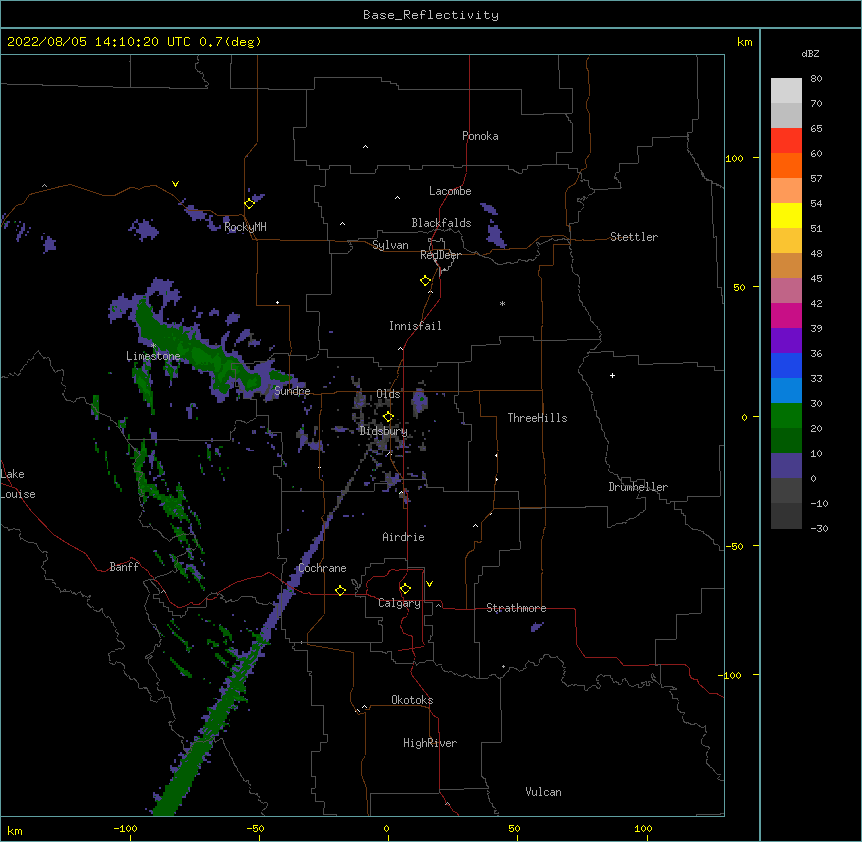Click the 80 dBZ light gray legend swatch
This screenshot has height=842, width=862.
pos(786,90)
